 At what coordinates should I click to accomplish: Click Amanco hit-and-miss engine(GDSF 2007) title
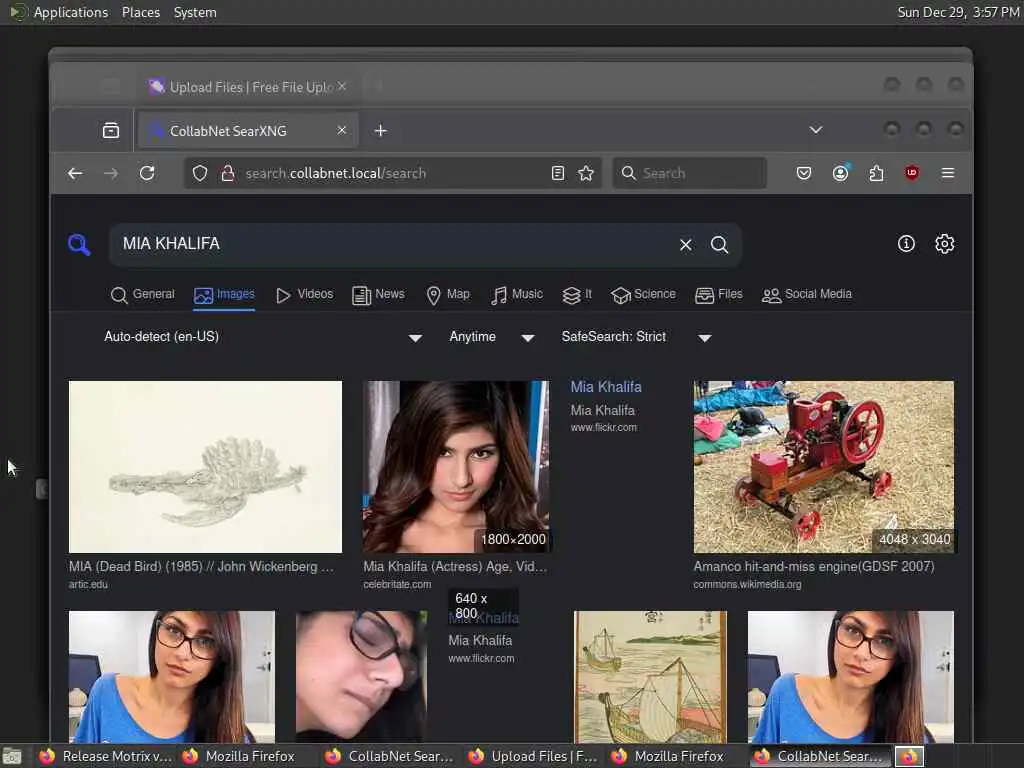coord(814,566)
